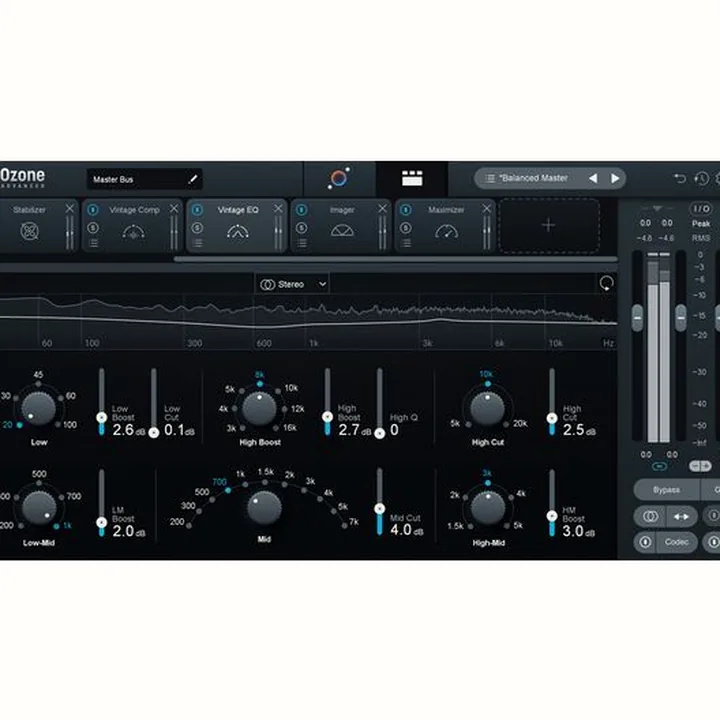Switch meter type to Peak
Viewport: 720px width, 720px height.
click(x=701, y=224)
